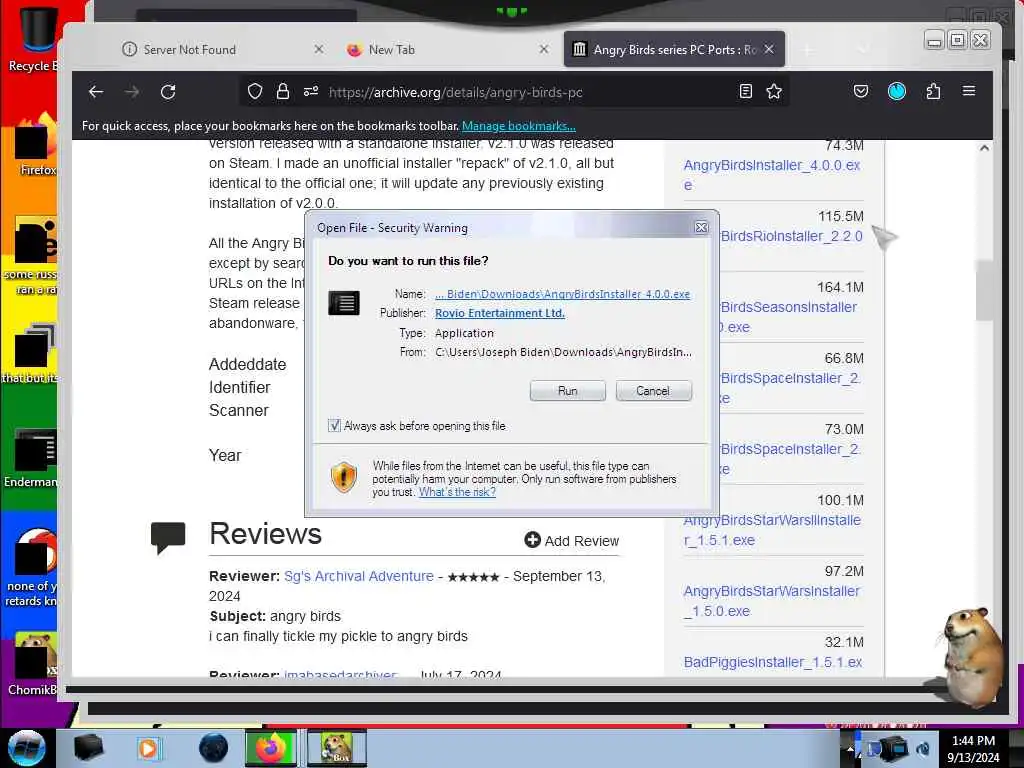Screen dimensions: 1024x768
Task: Open the Rovio Entertainment Ltd. publisher link
Action: click(x=500, y=313)
